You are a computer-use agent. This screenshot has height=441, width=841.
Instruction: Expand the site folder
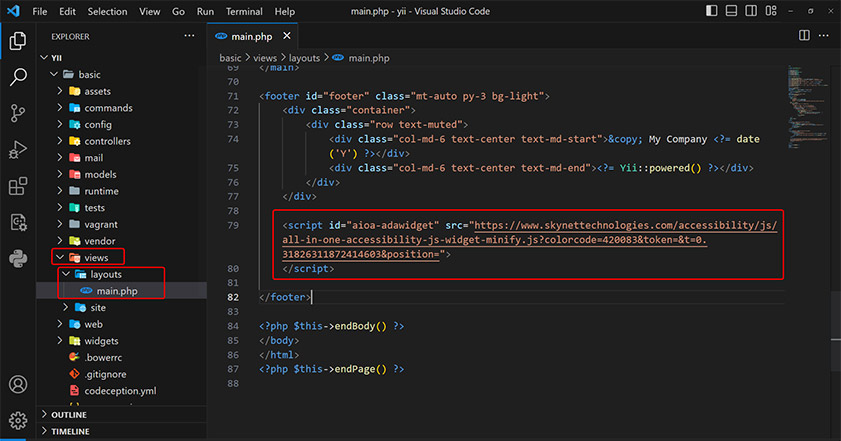[121, 307]
